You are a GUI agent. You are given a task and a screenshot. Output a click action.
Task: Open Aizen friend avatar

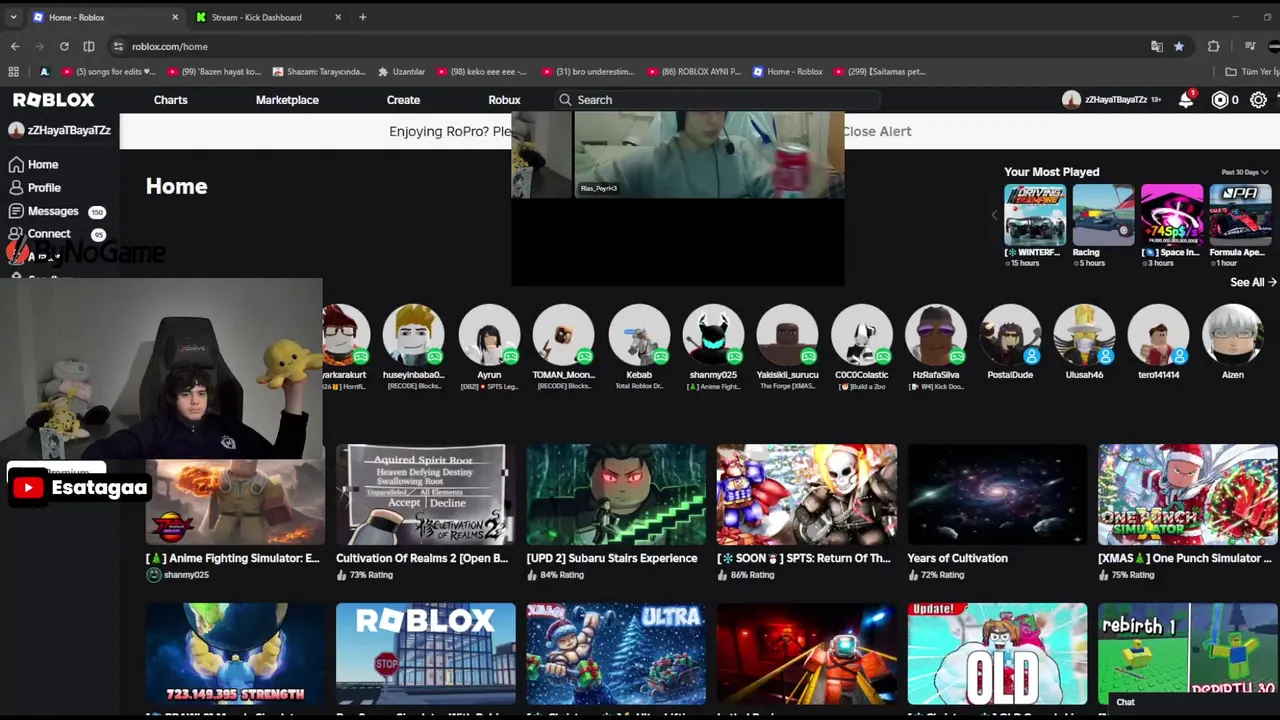pyautogui.click(x=1233, y=336)
